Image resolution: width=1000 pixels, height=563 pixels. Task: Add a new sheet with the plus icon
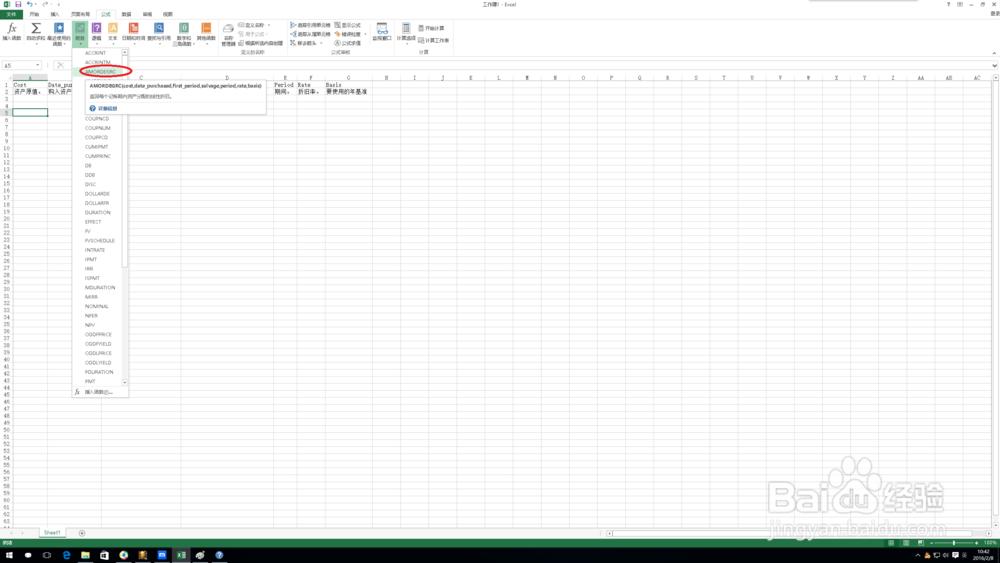[x=82, y=533]
